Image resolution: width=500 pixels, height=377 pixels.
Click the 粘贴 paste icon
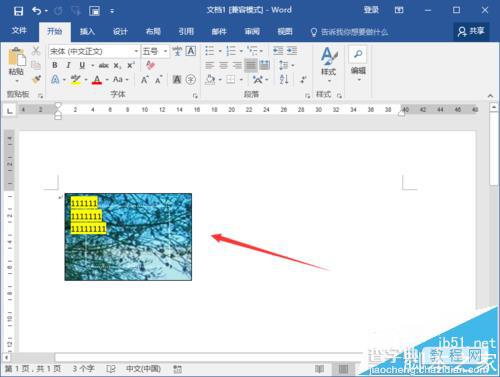point(17,56)
